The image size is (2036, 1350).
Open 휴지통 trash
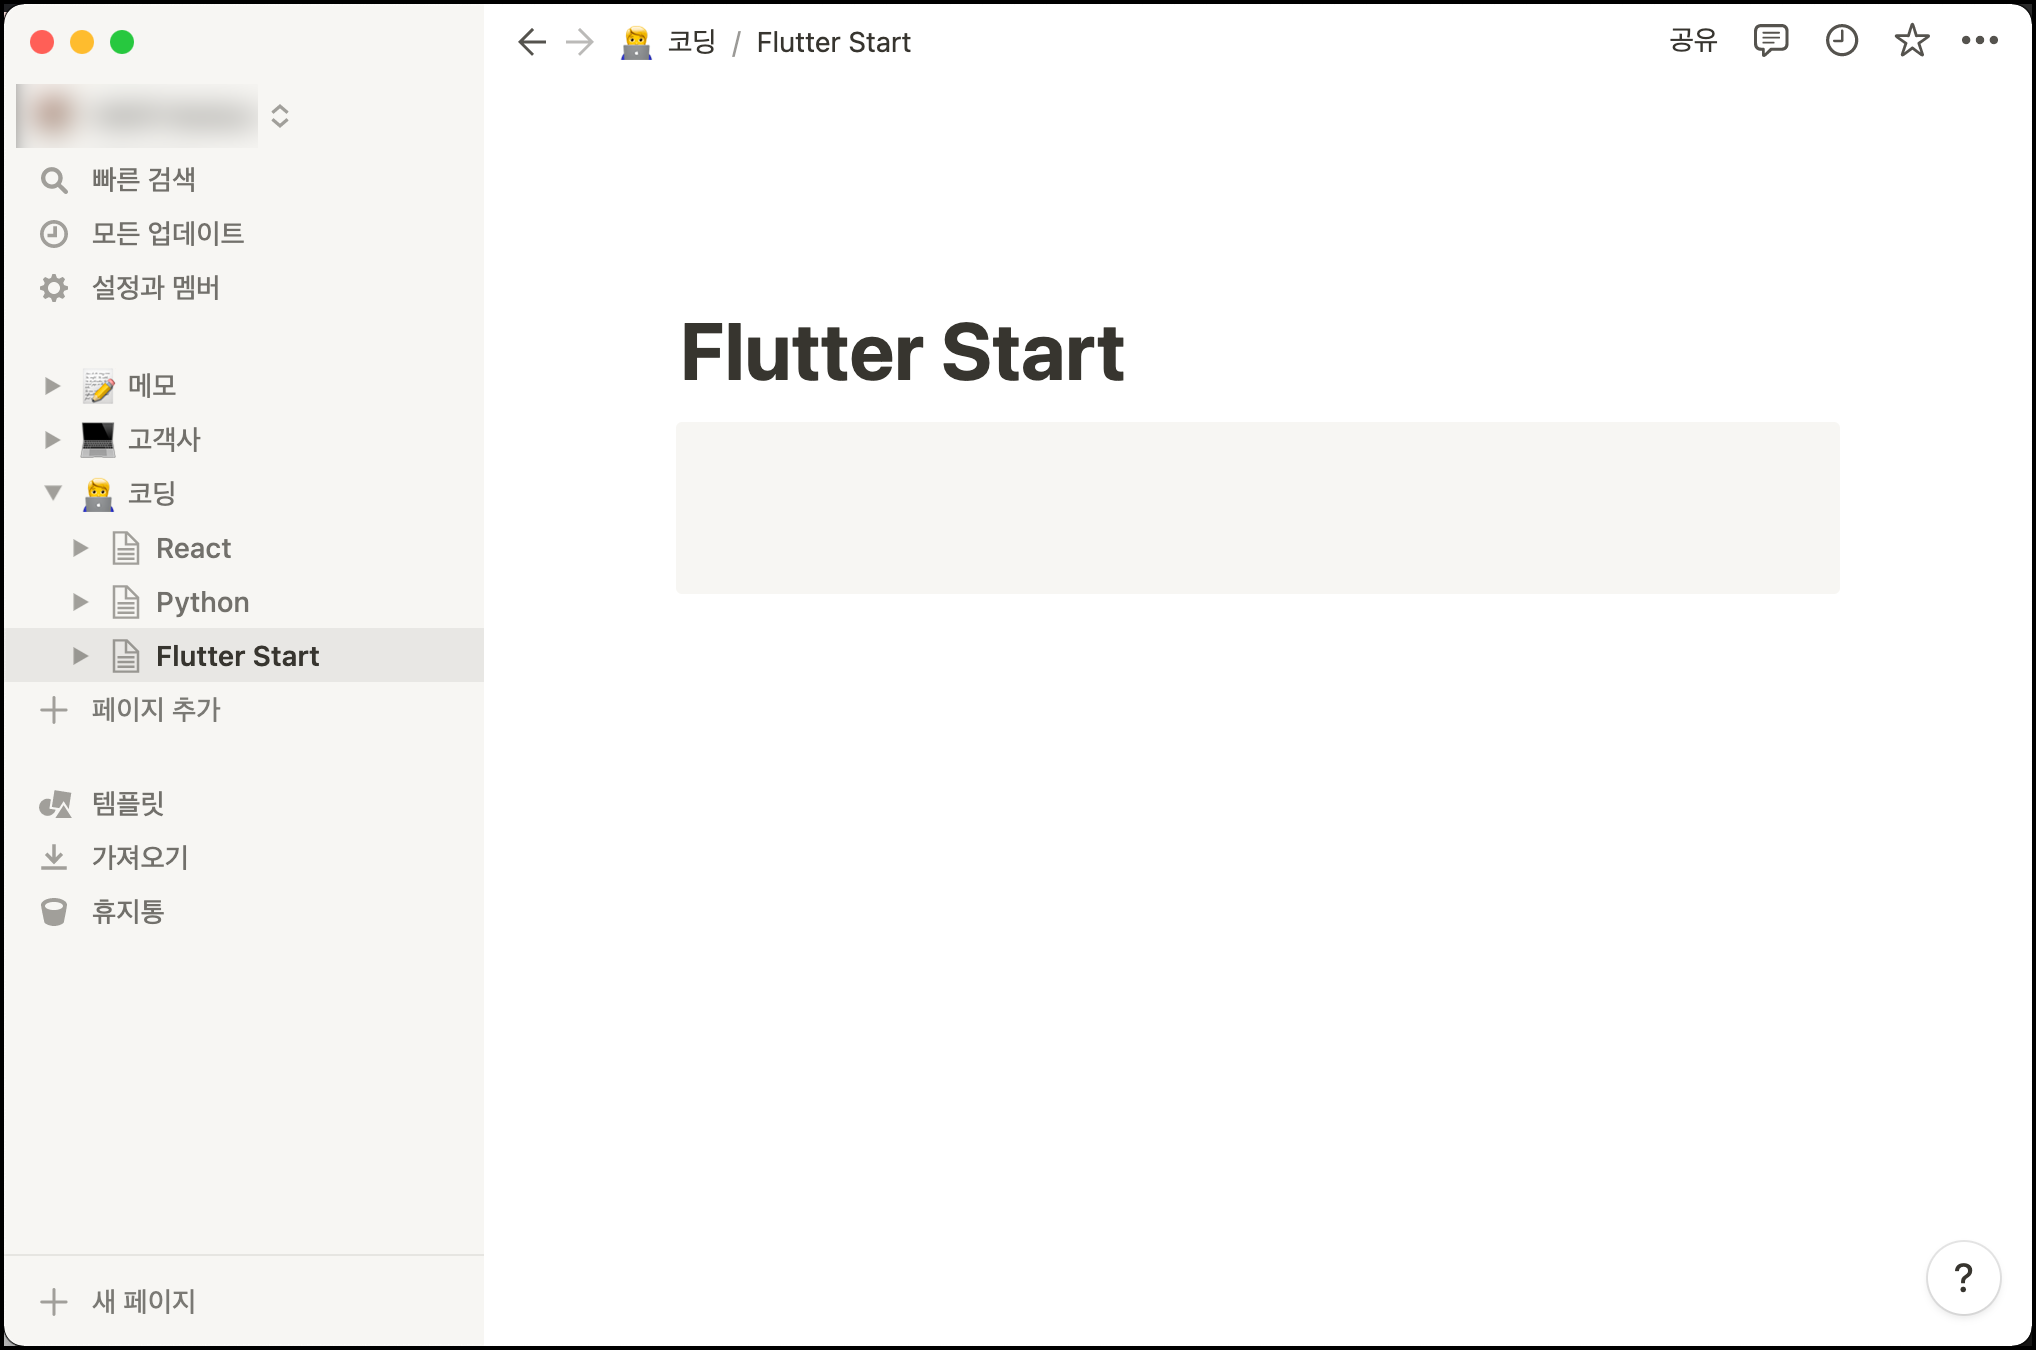128,912
